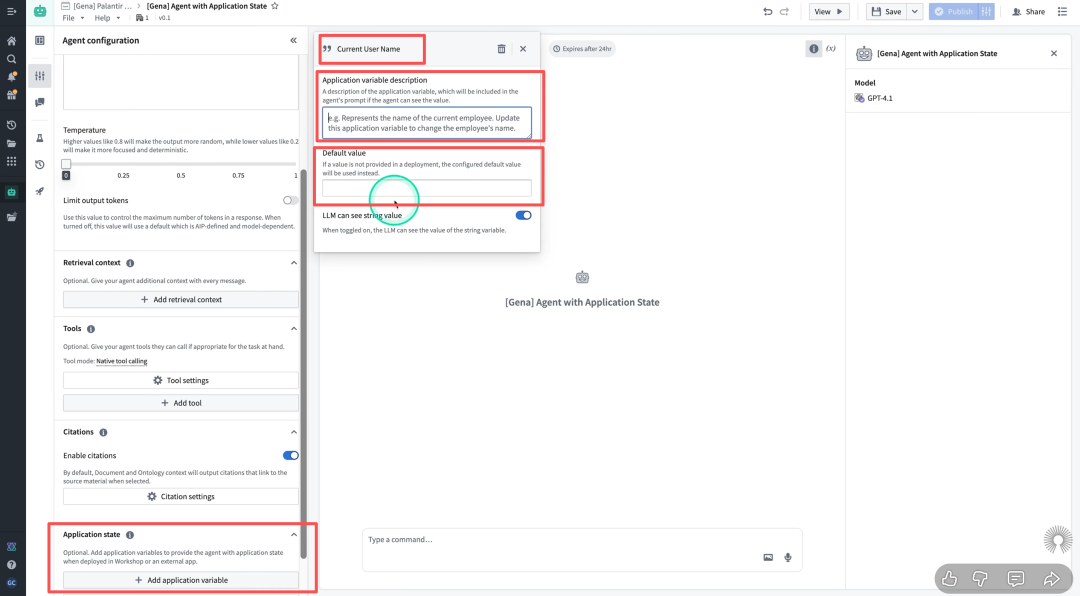Open the GC user avatar
Viewport: 1080px width, 596px height.
point(11,582)
